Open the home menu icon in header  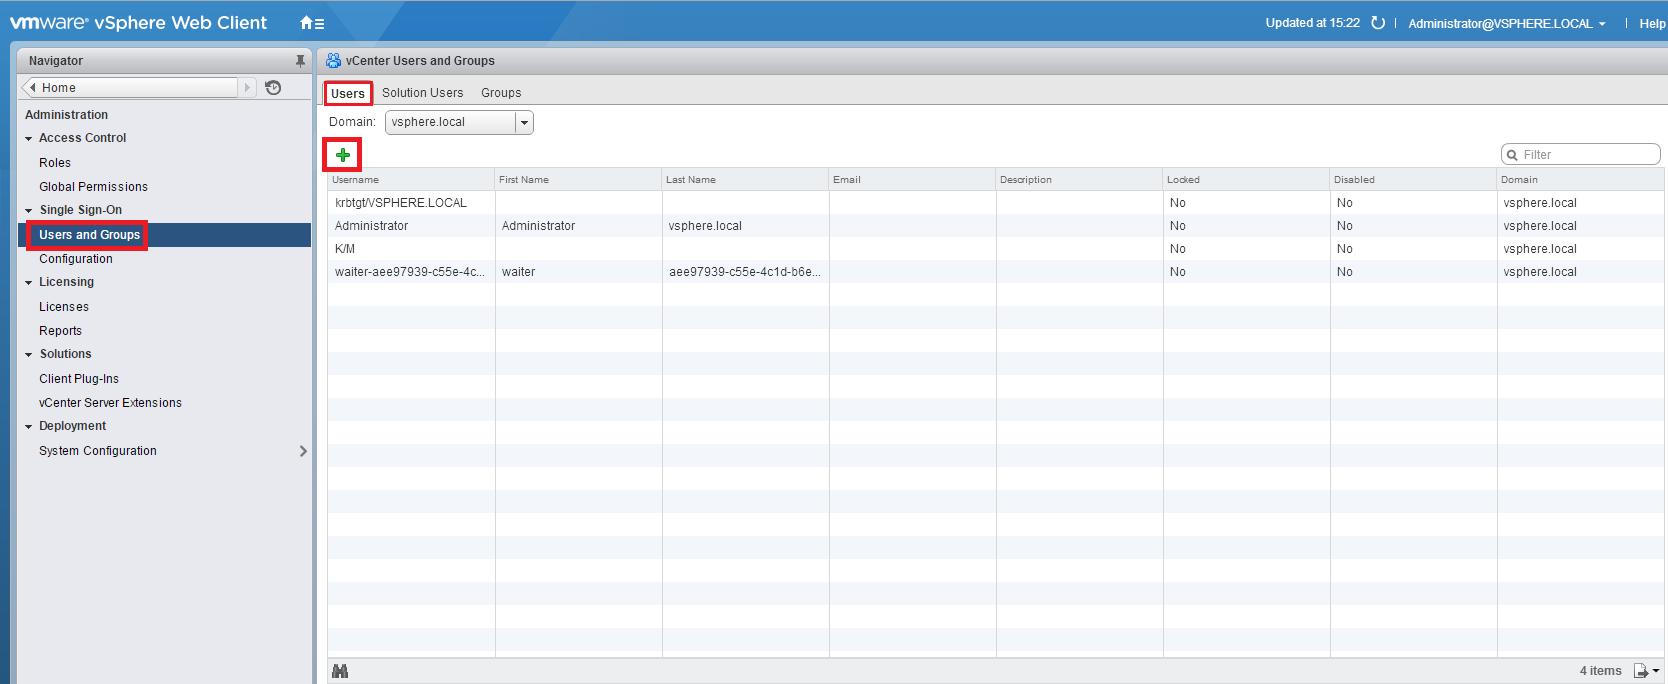[312, 23]
